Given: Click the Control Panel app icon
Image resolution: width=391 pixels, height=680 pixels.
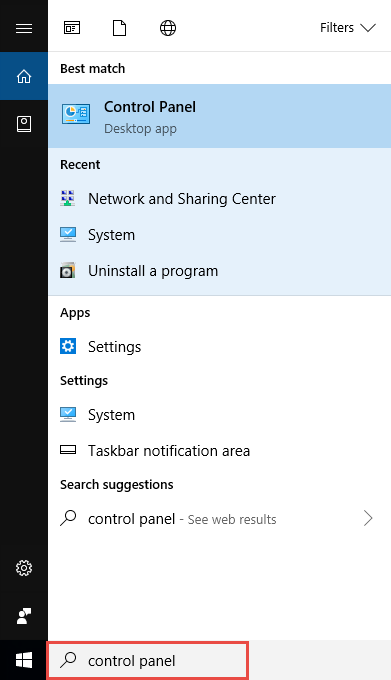Looking at the screenshot, I should pyautogui.click(x=76, y=114).
